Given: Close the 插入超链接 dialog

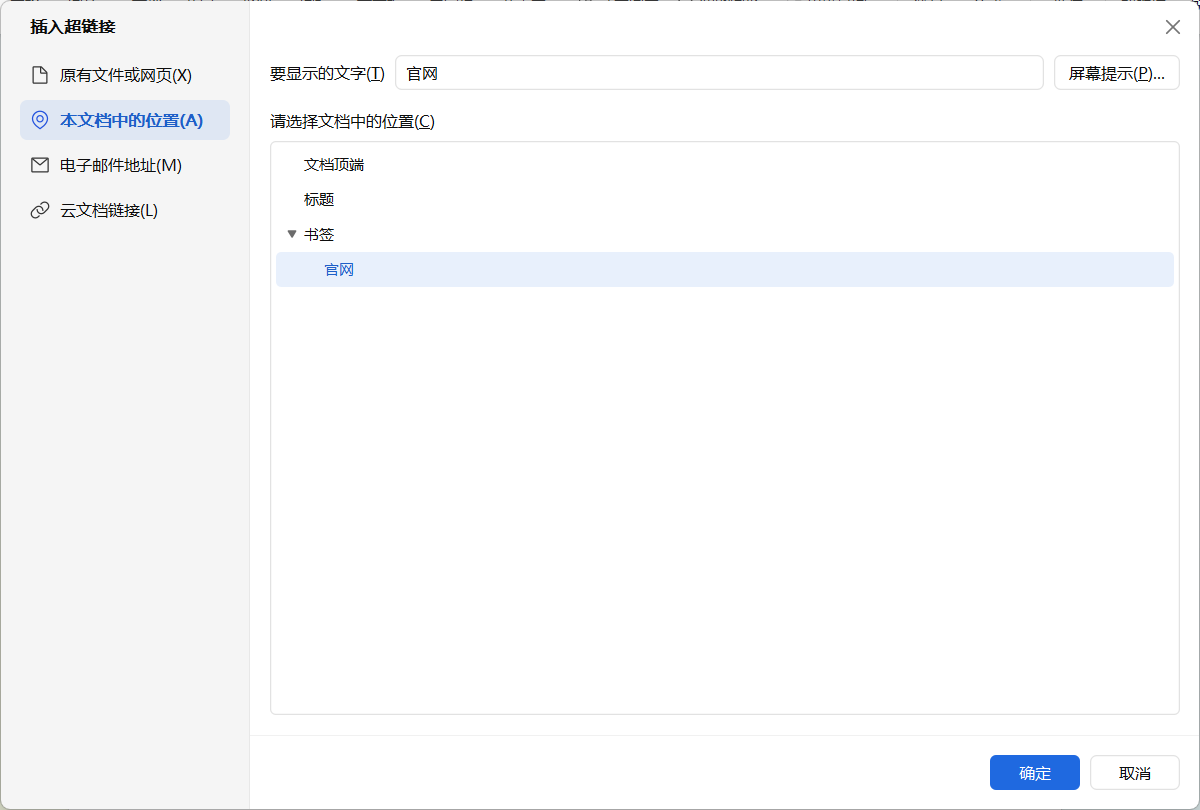Looking at the screenshot, I should click(x=1172, y=27).
